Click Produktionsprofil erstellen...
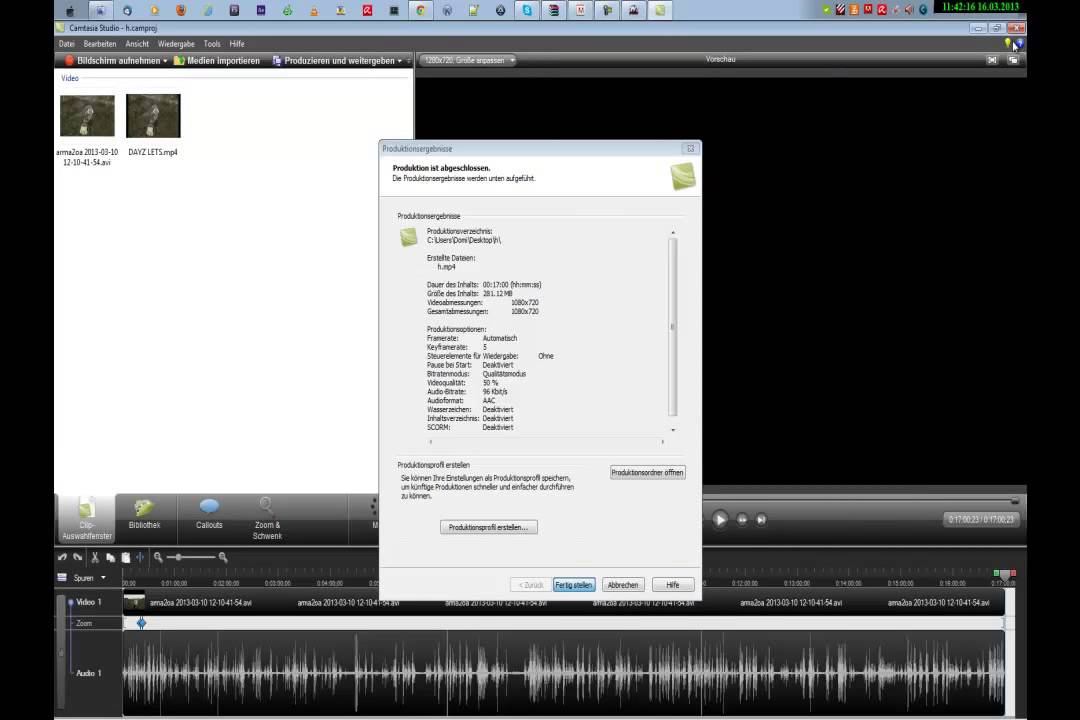This screenshot has height=720, width=1080. [488, 527]
